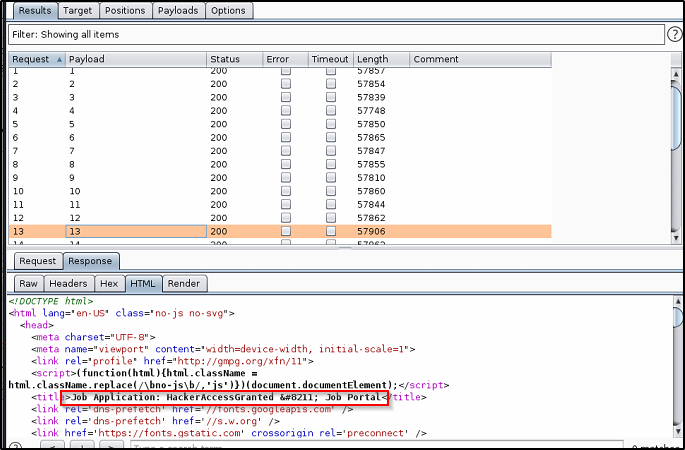Select the row with length 57839

point(280,97)
